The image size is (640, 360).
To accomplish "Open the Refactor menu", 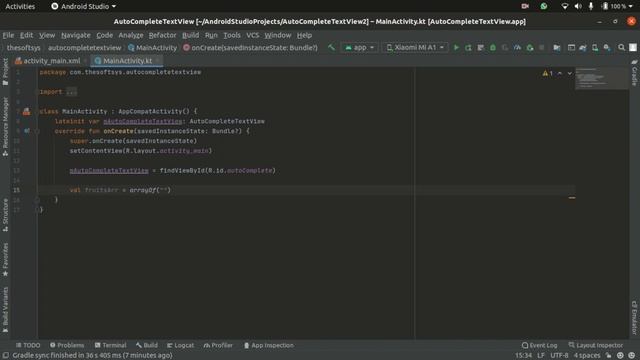I will [162, 36].
